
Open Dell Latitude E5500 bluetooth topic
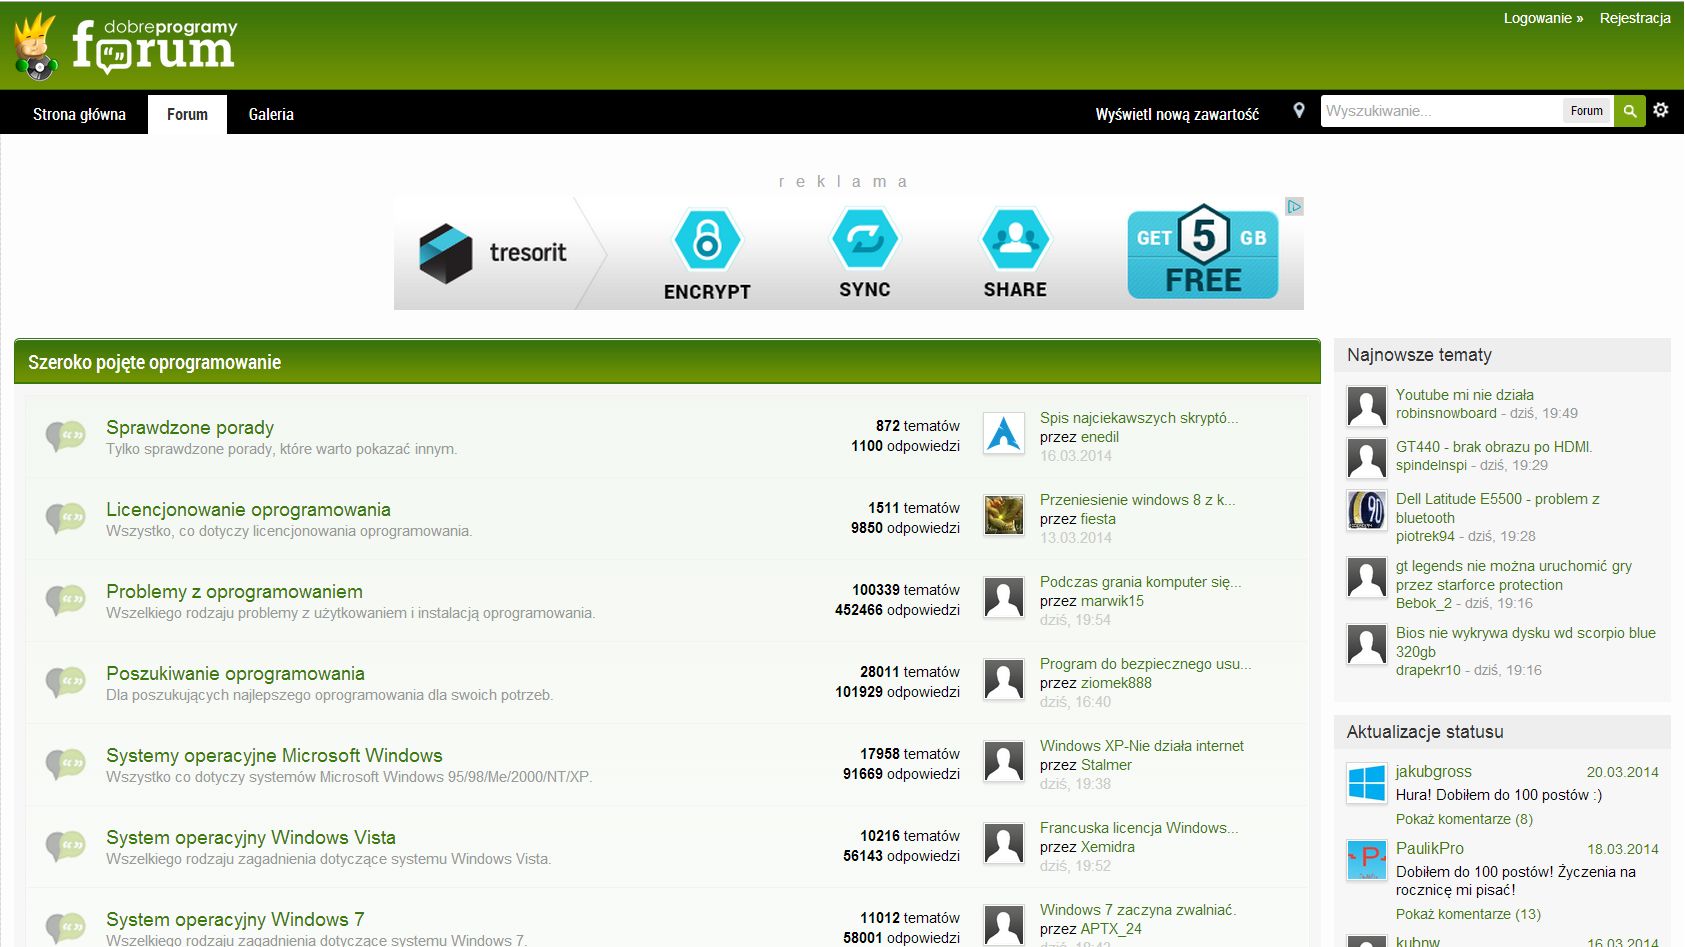coord(1498,508)
